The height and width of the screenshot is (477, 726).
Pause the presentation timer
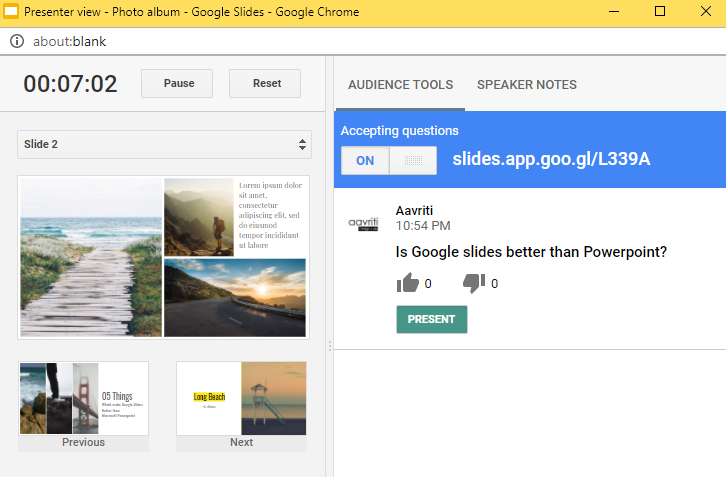178,83
